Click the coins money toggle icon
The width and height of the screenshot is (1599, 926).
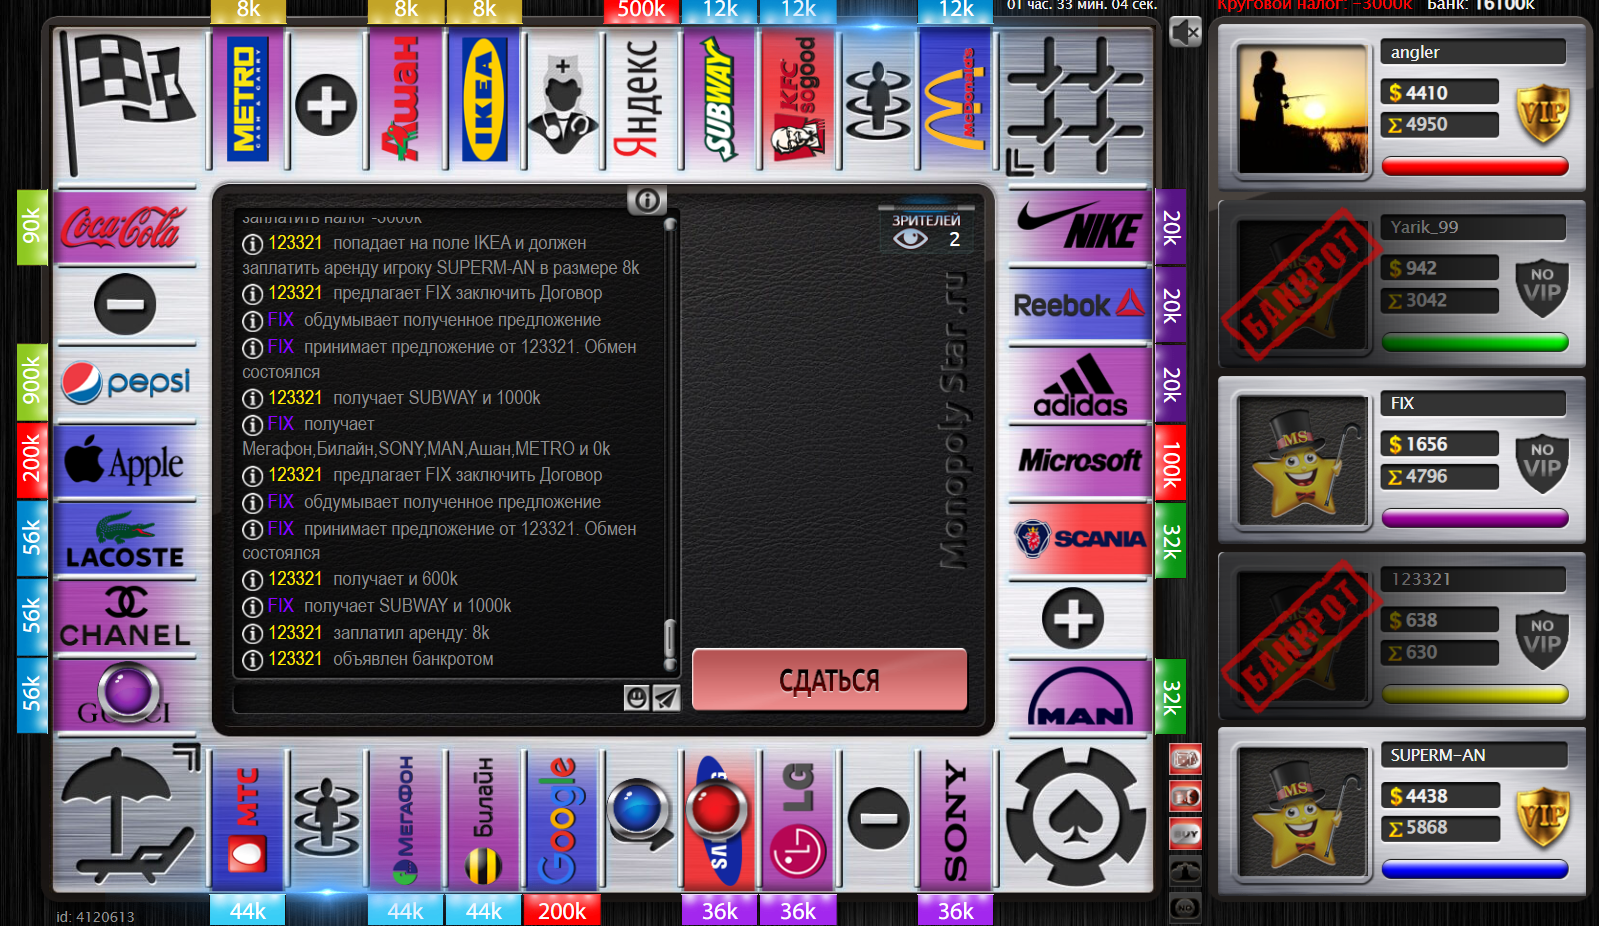point(1185,797)
